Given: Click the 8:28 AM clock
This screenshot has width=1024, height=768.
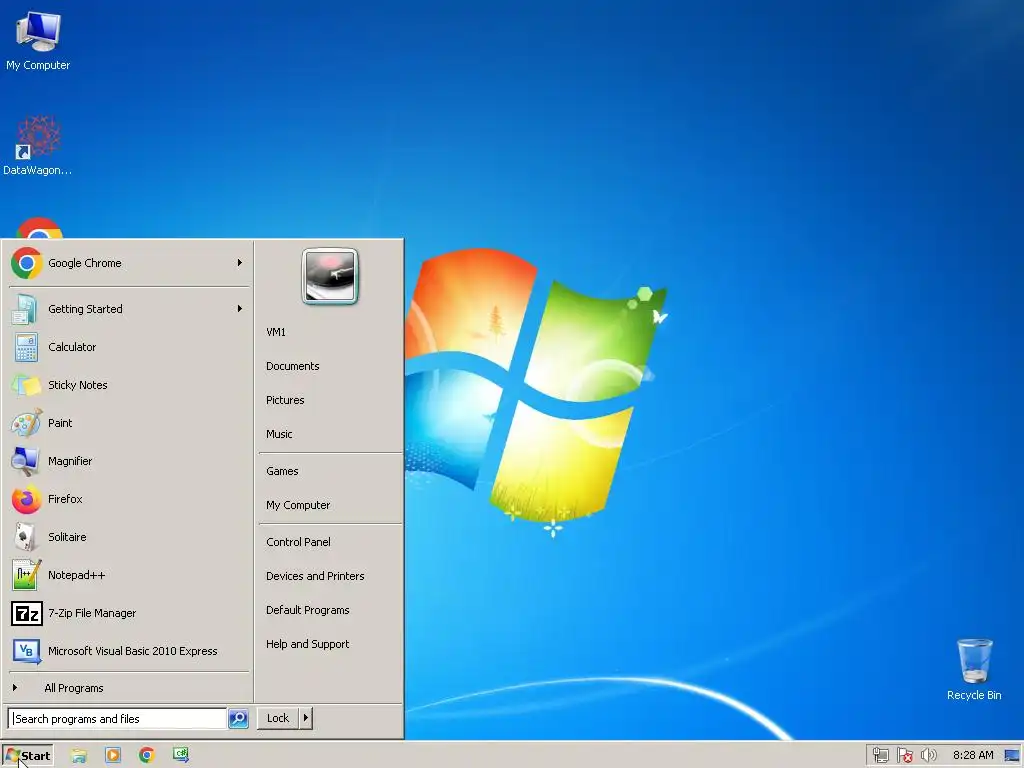Looking at the screenshot, I should 972,756.
